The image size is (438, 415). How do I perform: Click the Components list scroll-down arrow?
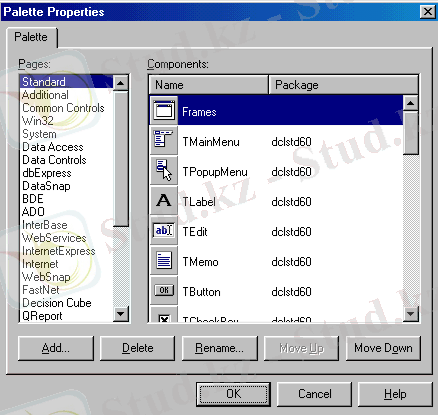tap(410, 314)
